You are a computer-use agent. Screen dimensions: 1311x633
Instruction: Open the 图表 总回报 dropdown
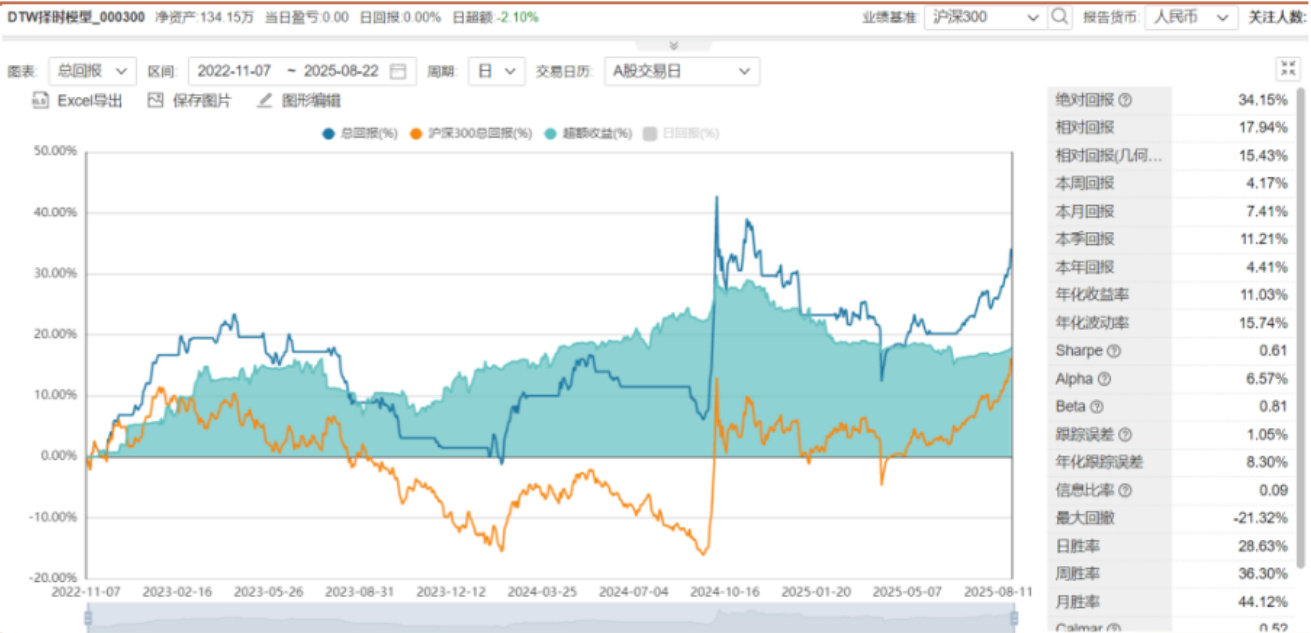93,71
